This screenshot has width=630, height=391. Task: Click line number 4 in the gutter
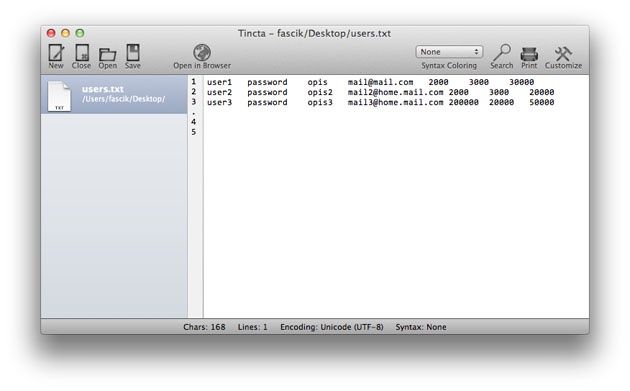[x=194, y=122]
